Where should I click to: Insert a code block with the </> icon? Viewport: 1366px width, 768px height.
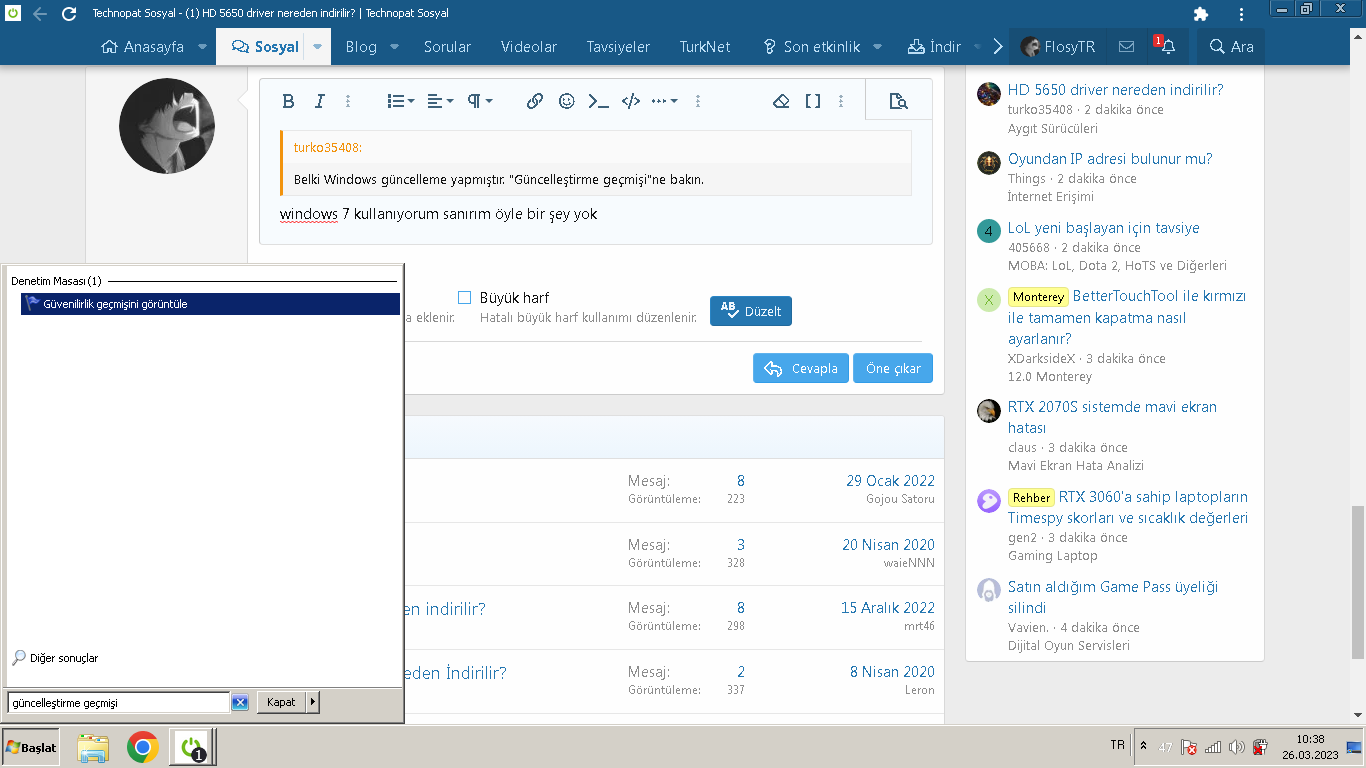coord(631,101)
